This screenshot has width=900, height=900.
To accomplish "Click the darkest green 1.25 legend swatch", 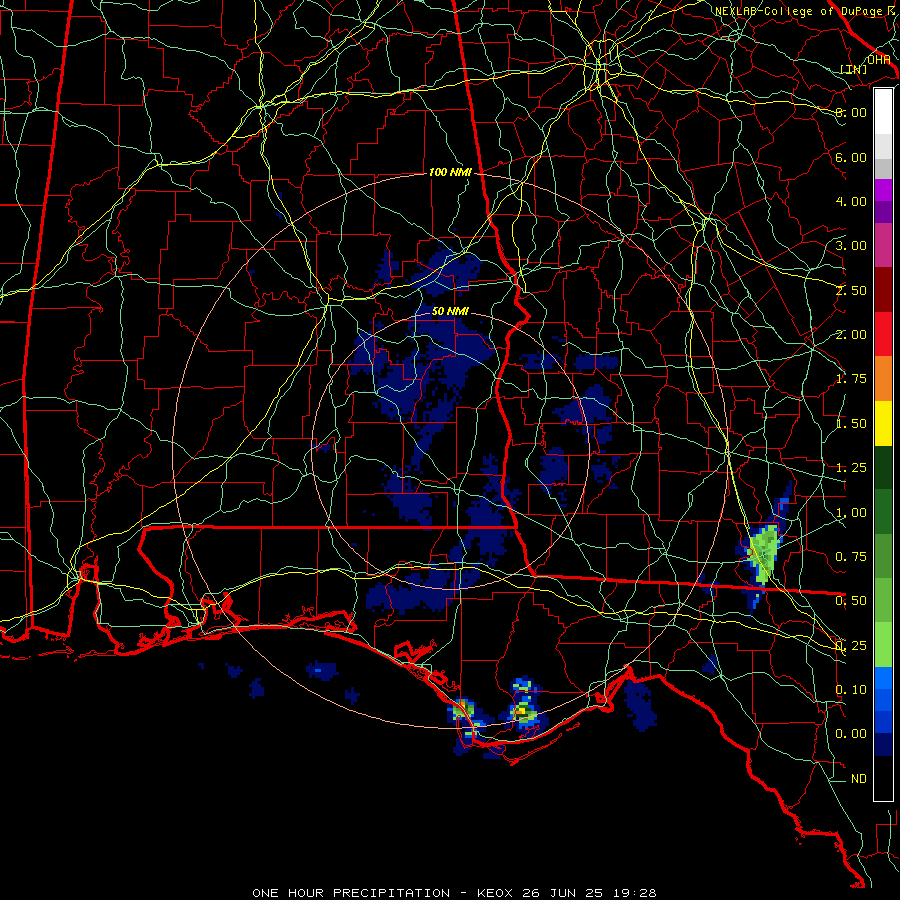I will pyautogui.click(x=883, y=467).
